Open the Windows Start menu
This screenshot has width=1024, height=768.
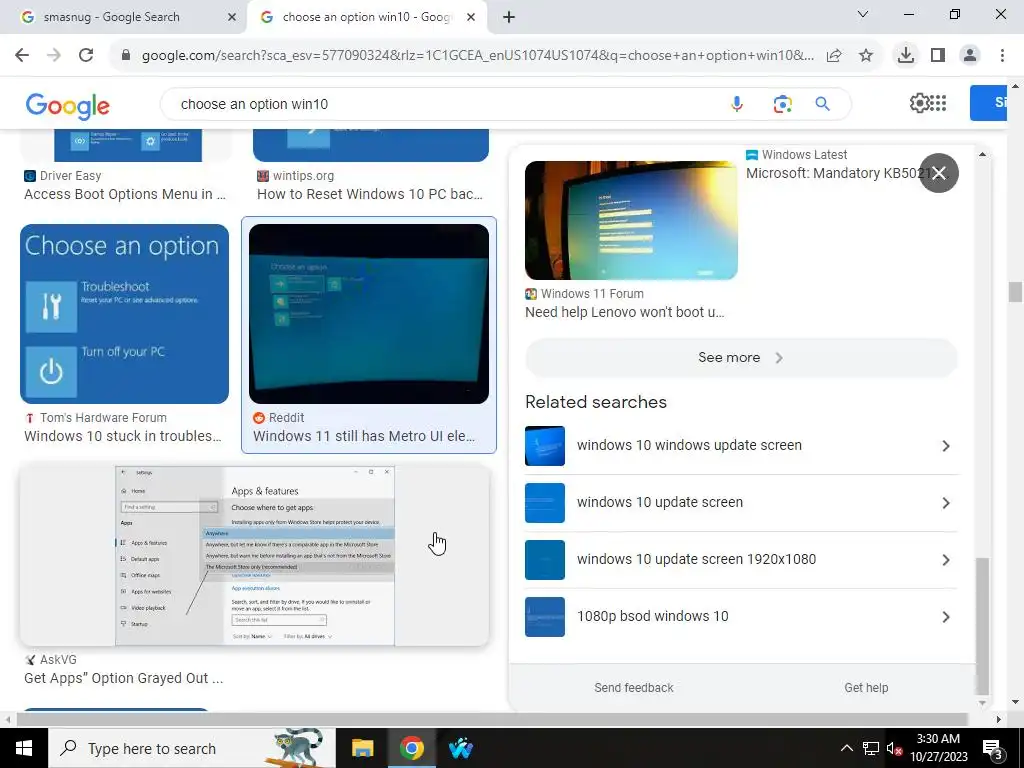point(24,748)
